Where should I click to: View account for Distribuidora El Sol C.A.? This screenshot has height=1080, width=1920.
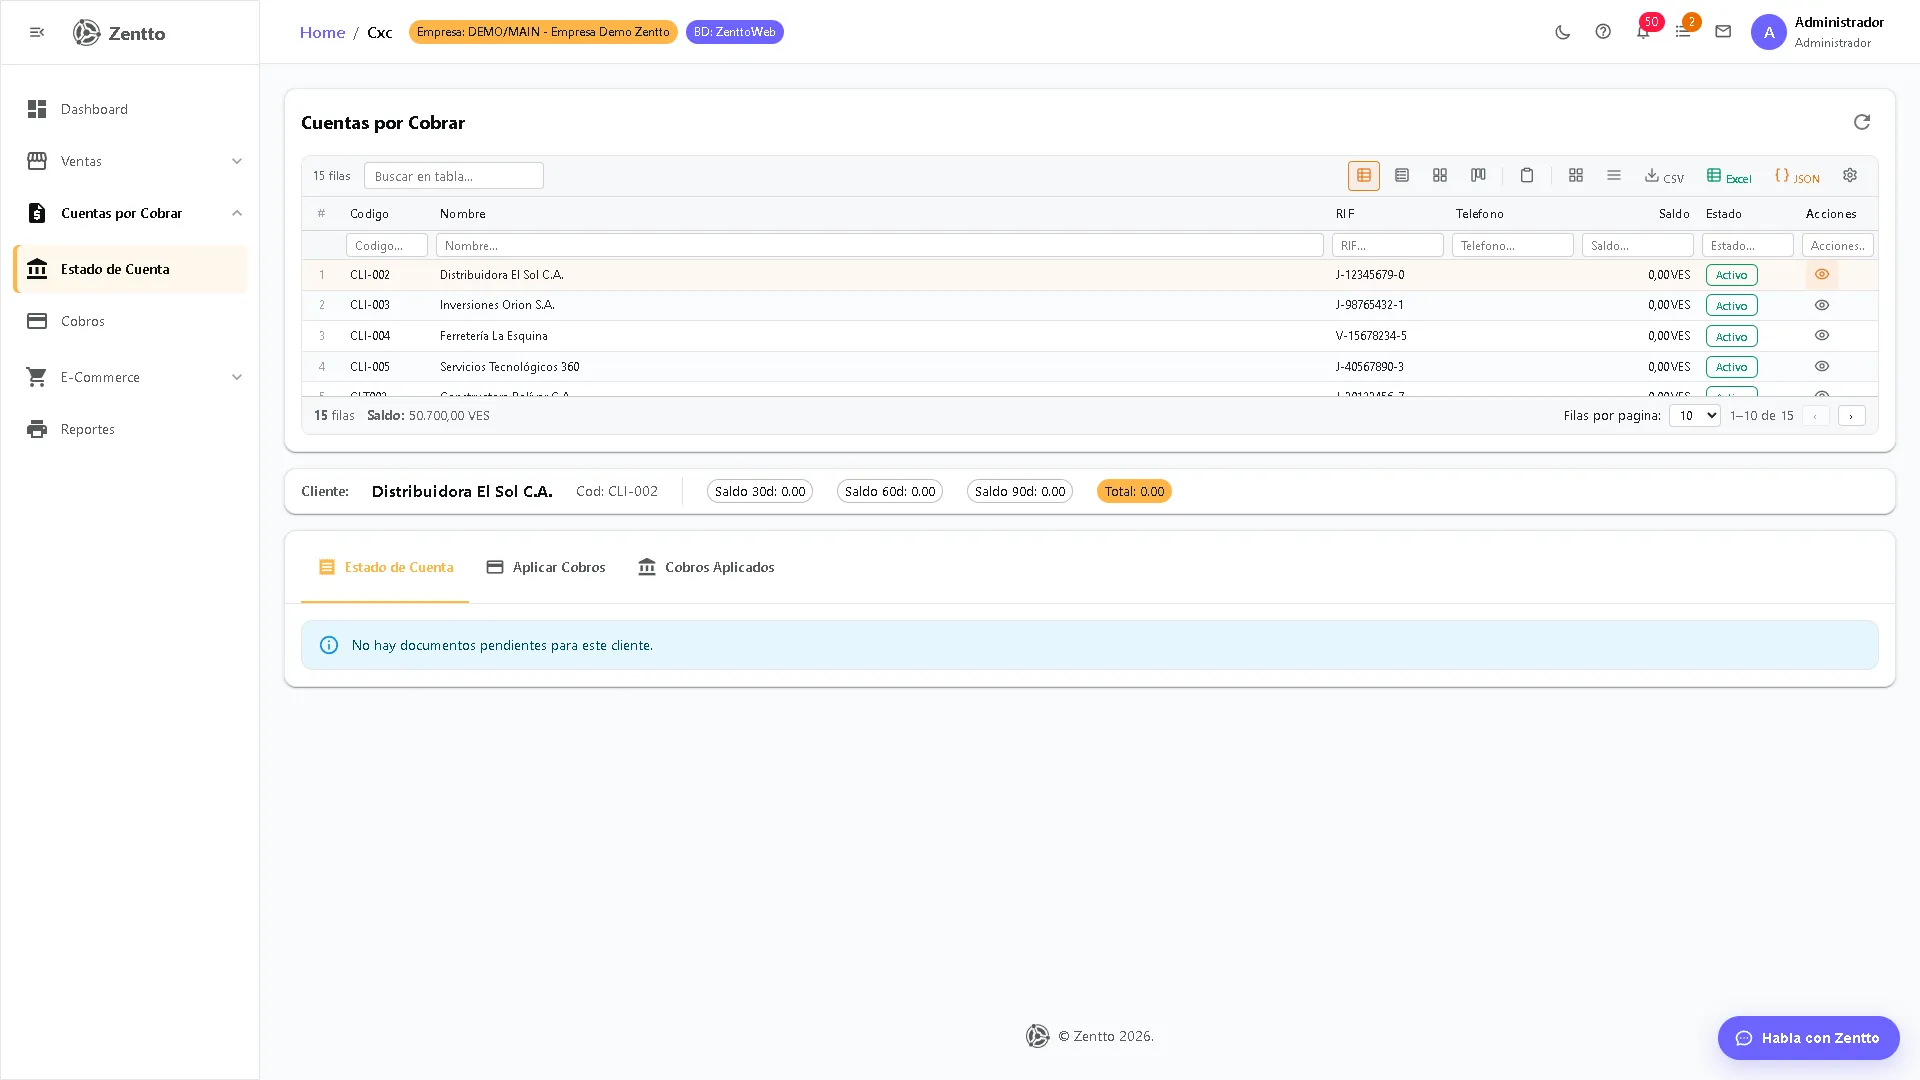pyautogui.click(x=1822, y=275)
